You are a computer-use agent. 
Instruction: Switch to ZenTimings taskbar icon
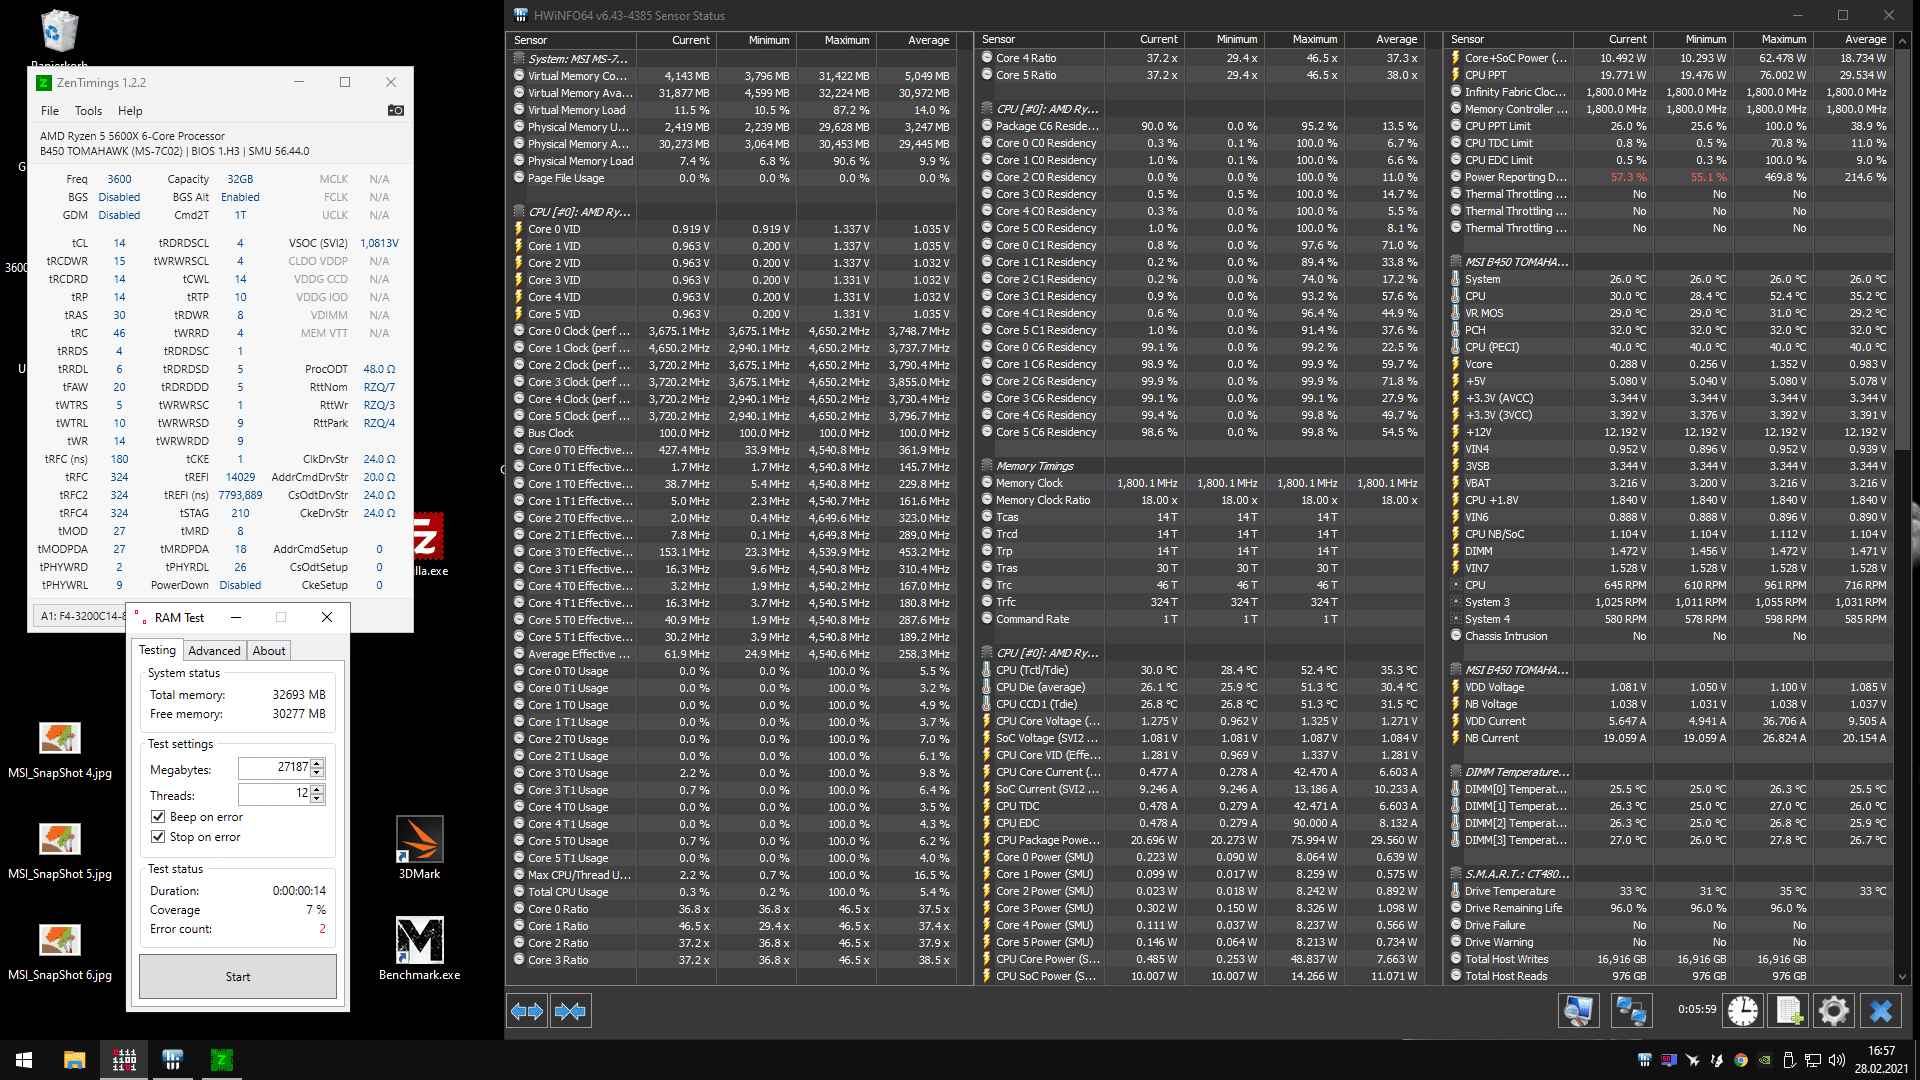(x=222, y=1060)
